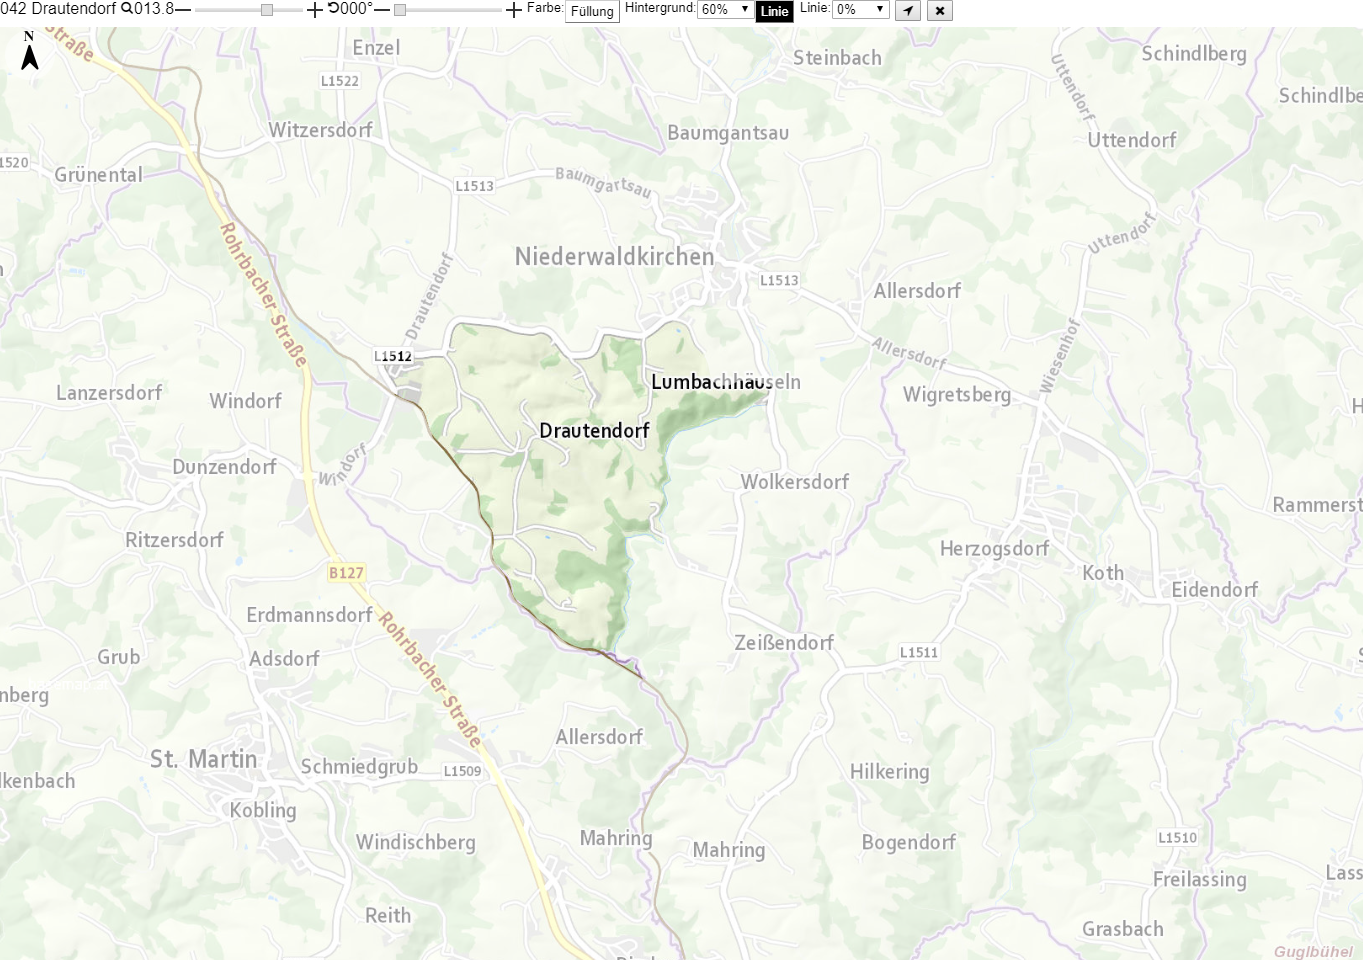Click the rotation slider handle
This screenshot has width=1363, height=960.
click(400, 10)
